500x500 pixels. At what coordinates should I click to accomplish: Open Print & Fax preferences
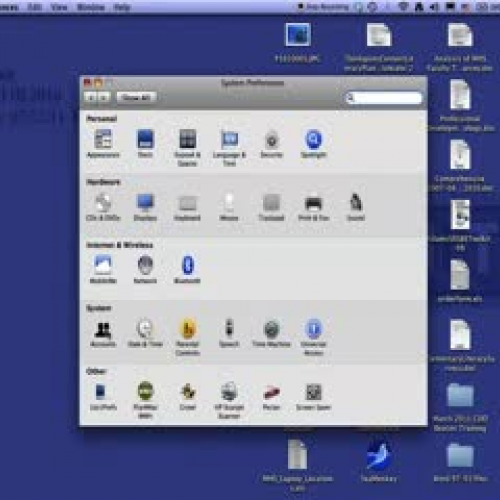point(313,207)
